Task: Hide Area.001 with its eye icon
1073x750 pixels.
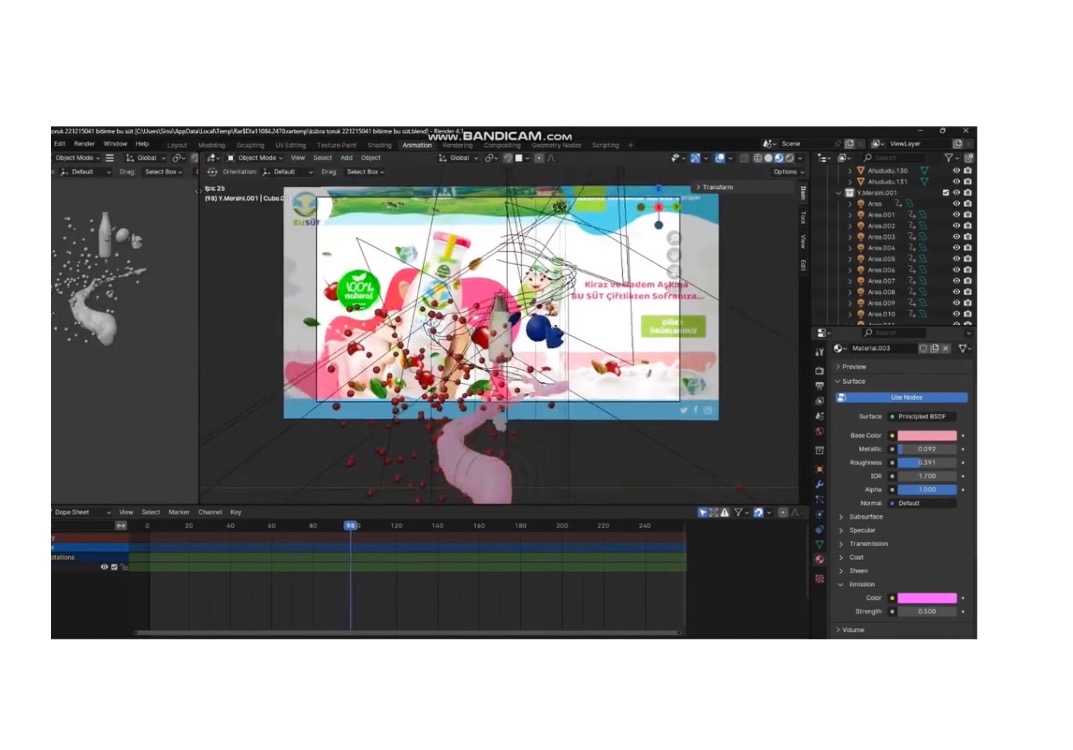Action: 957,215
